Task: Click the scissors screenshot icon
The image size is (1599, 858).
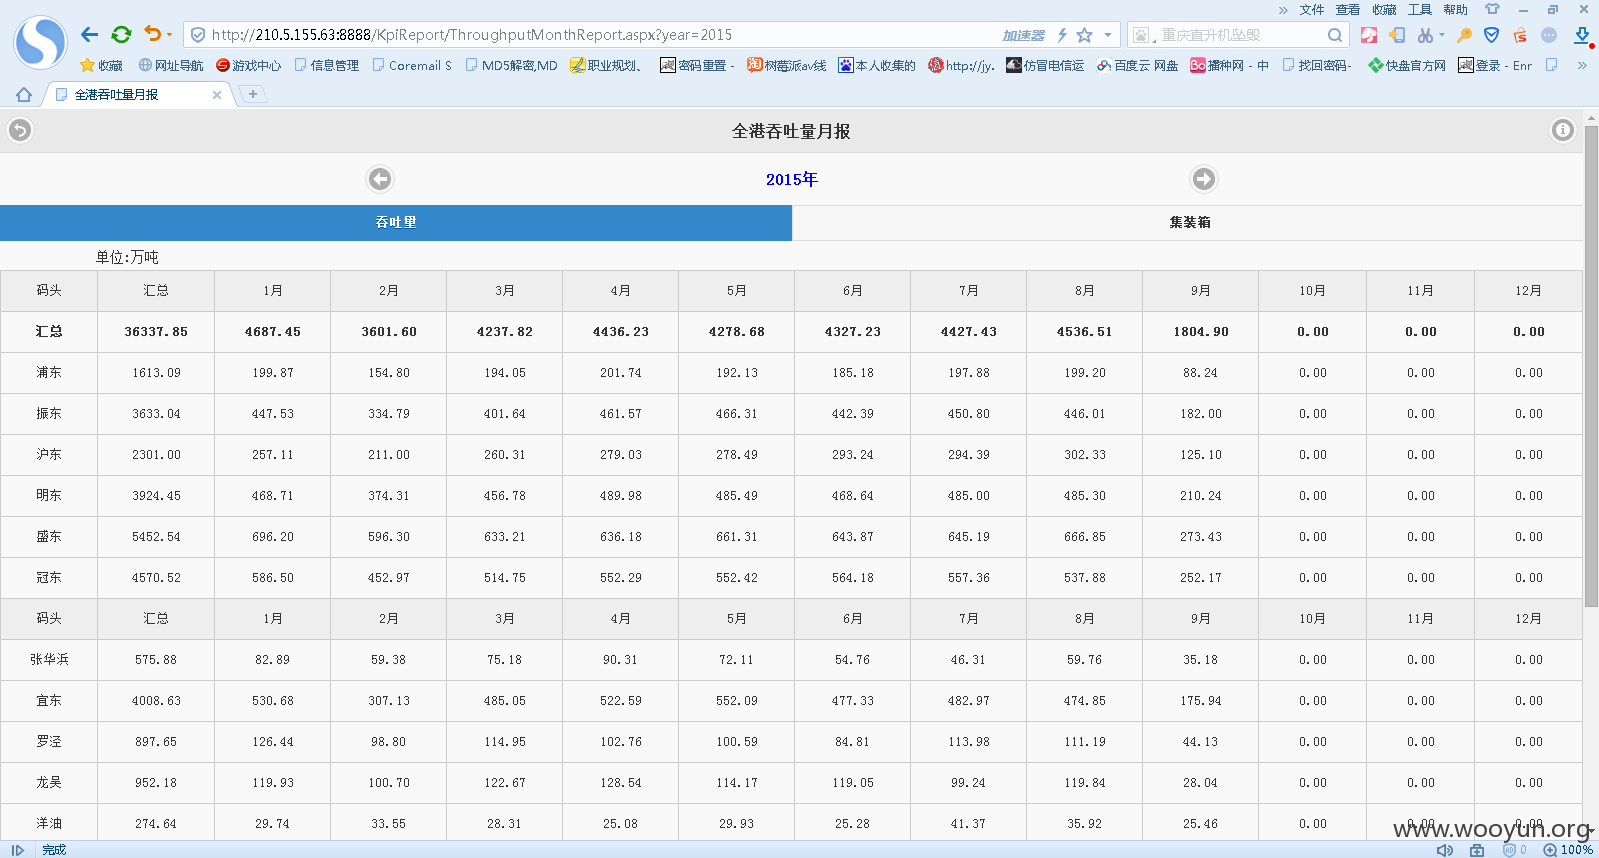Action: coord(1425,35)
